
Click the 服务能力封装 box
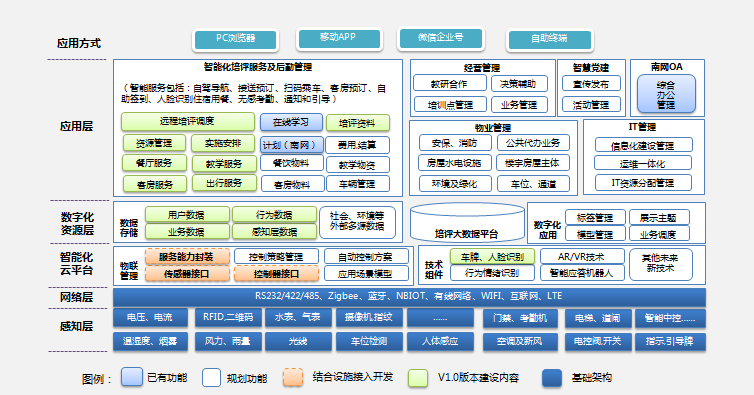pos(187,256)
